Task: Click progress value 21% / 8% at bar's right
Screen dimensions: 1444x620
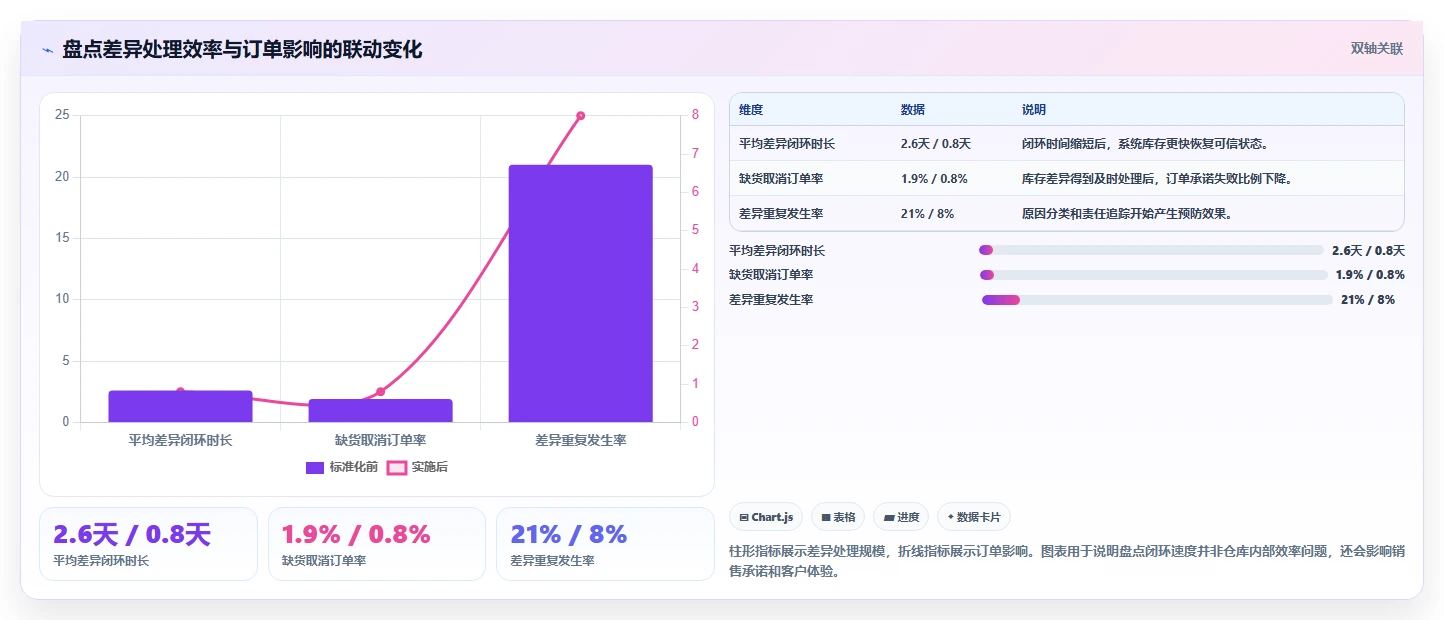Action: (x=1368, y=300)
